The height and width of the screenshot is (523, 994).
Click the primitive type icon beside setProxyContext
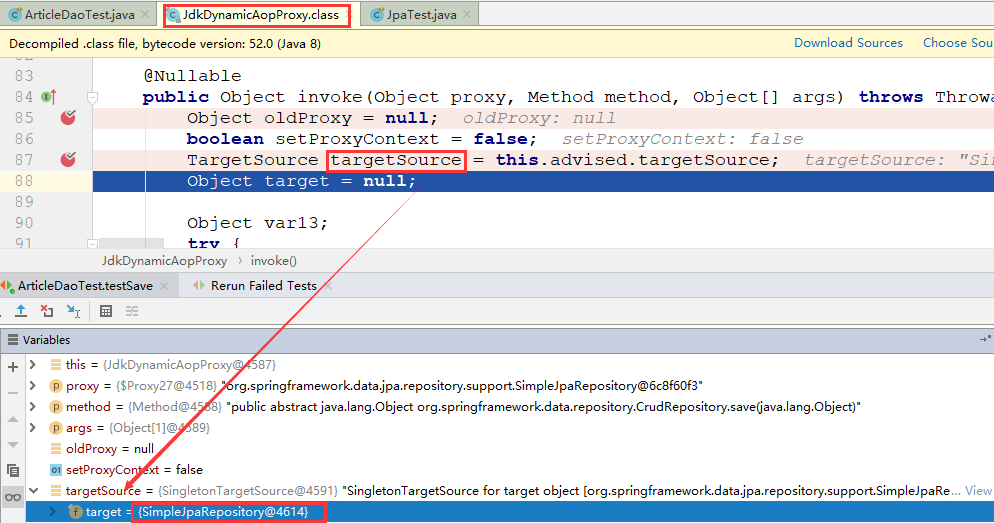click(56, 470)
